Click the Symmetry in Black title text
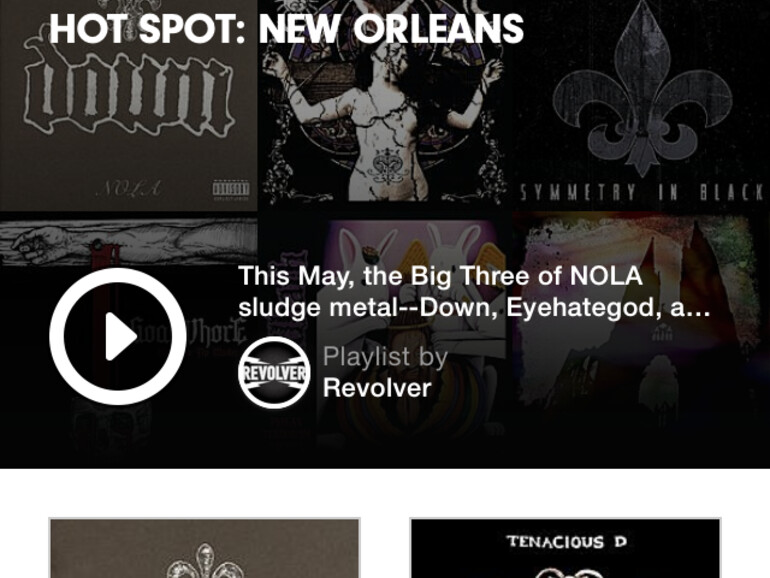This screenshot has height=578, width=770. [x=641, y=193]
